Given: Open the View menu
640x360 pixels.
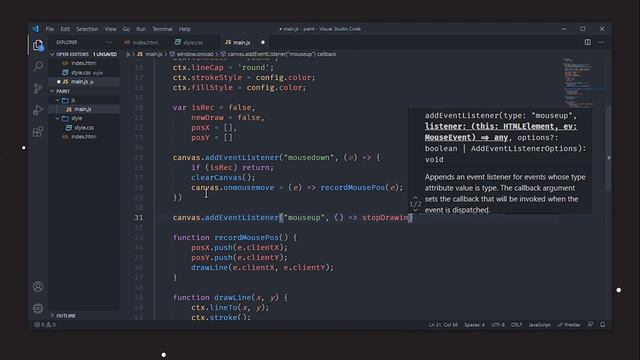Looking at the screenshot, I should tap(110, 29).
